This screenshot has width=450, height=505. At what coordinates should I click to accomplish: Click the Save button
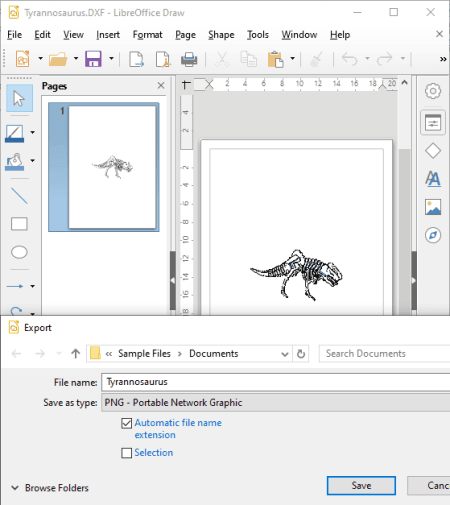tap(361, 486)
